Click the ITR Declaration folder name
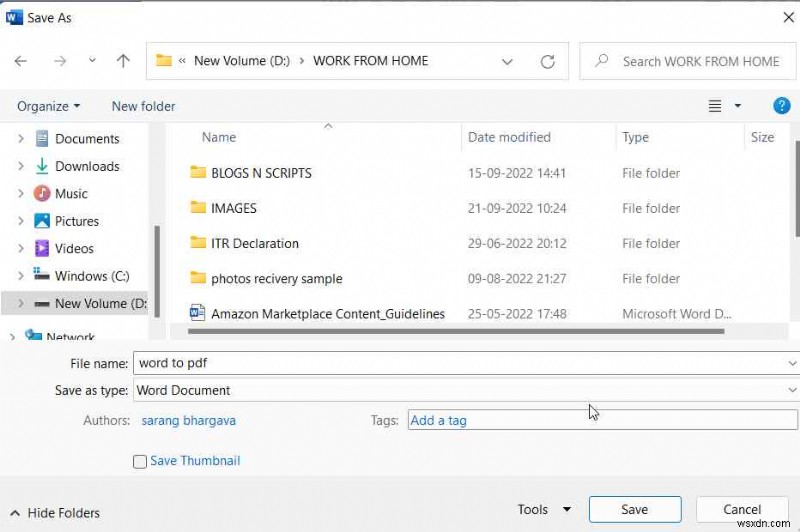 click(x=255, y=244)
